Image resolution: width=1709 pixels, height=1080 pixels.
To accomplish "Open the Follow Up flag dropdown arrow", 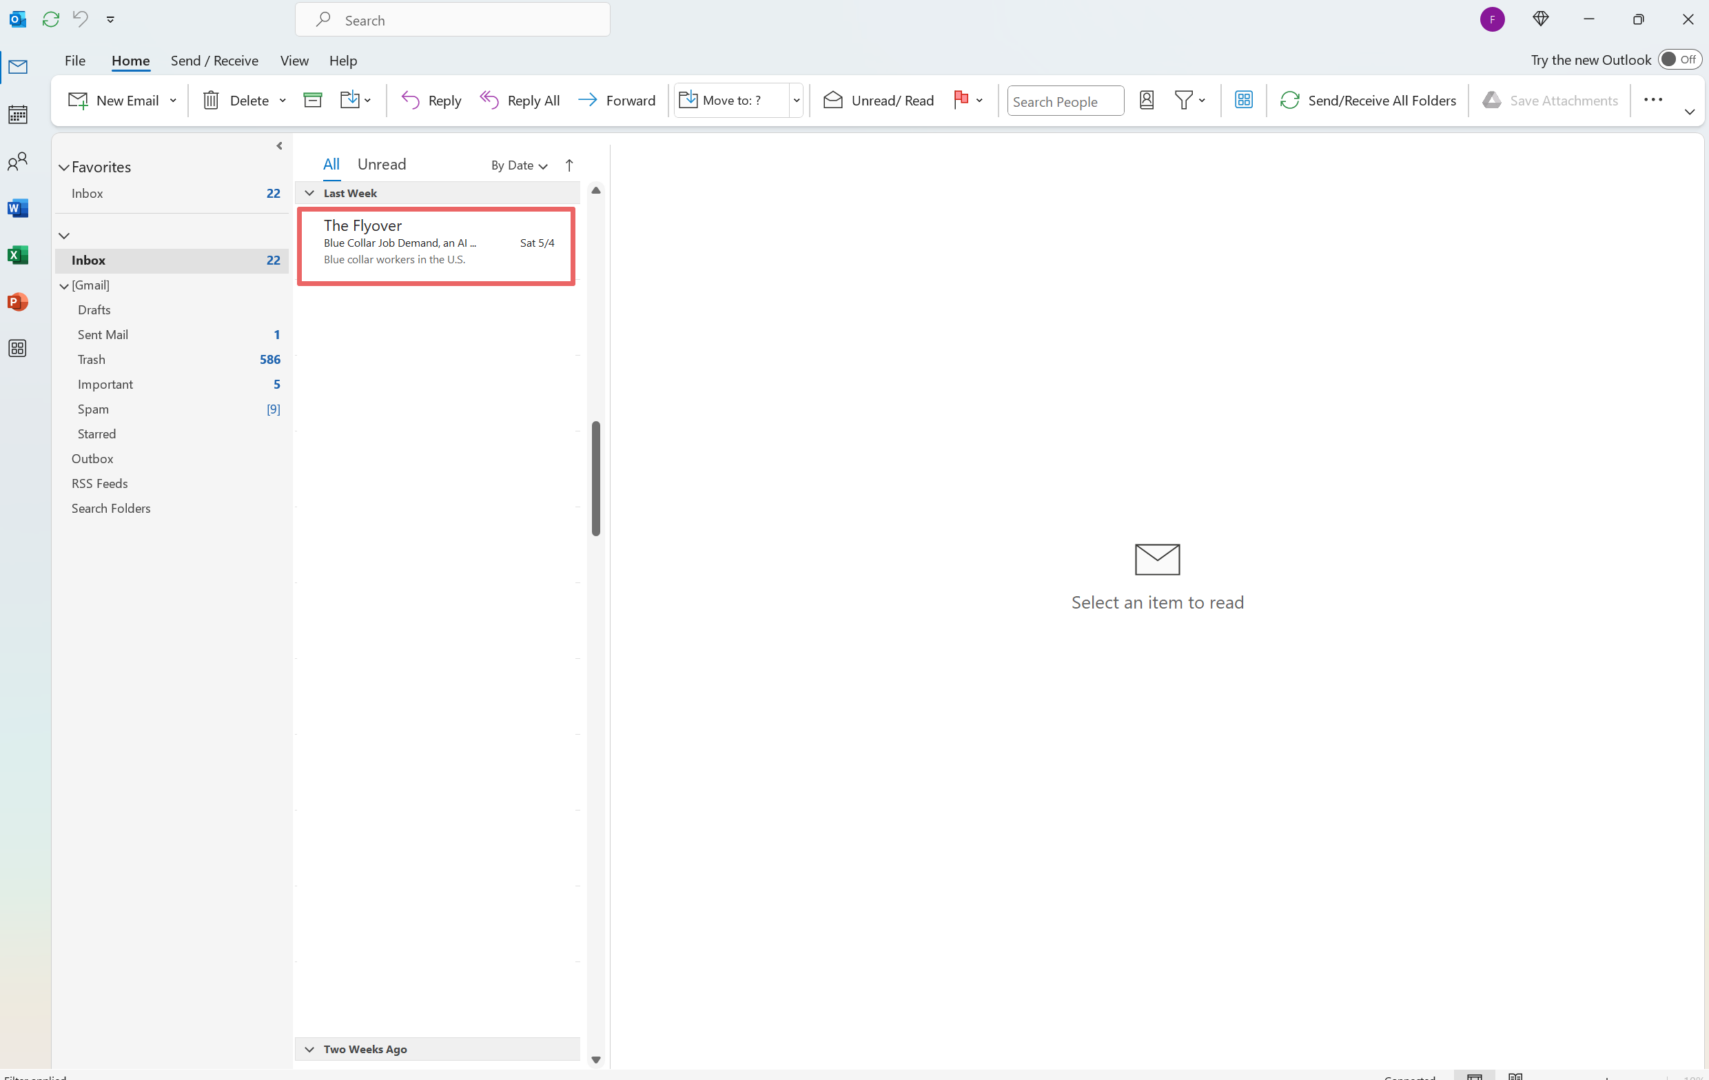I will click(x=980, y=100).
